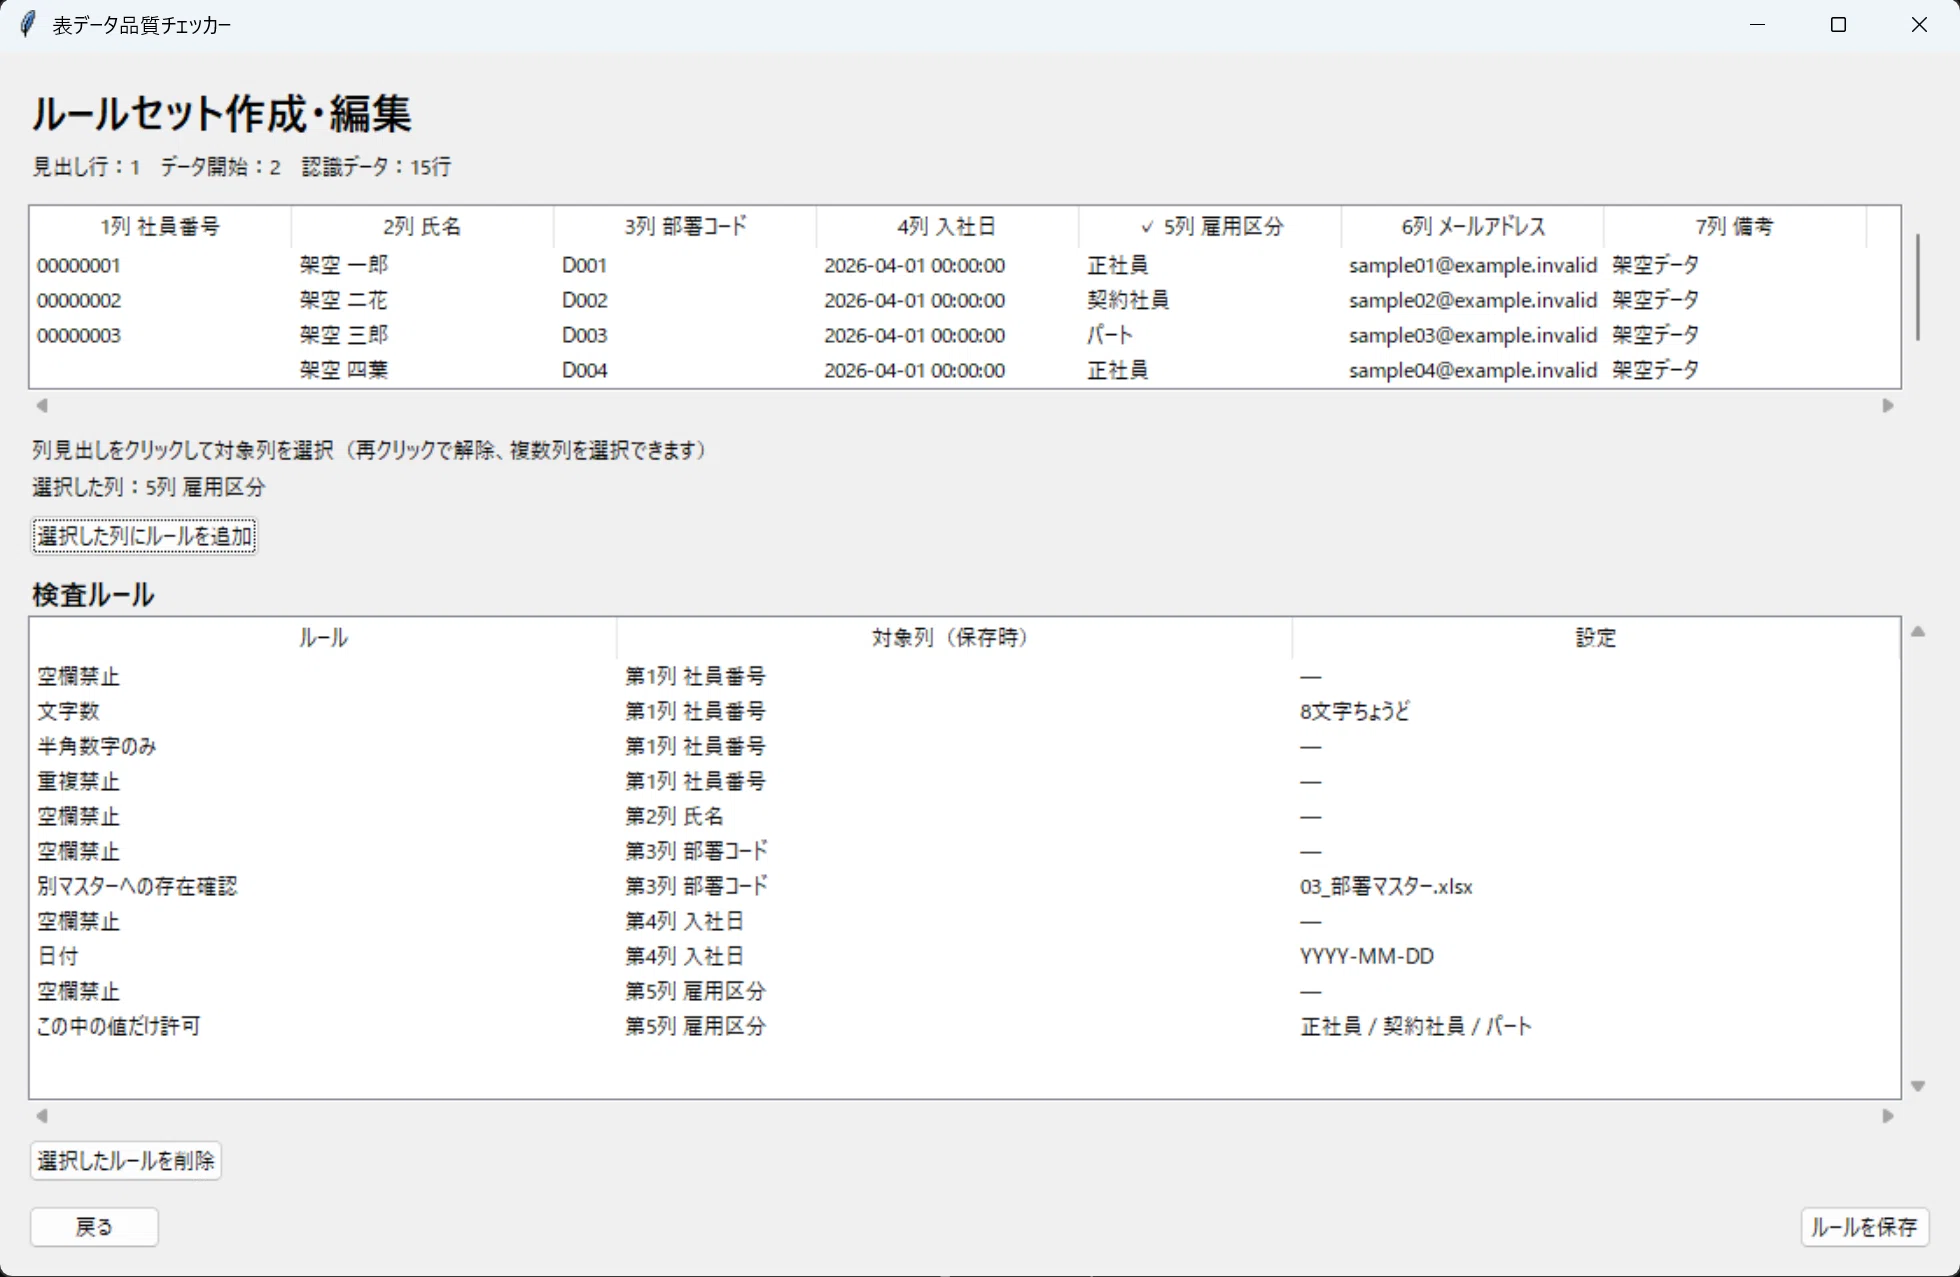Select the この中の値だけ許可 rule row

(964, 1026)
